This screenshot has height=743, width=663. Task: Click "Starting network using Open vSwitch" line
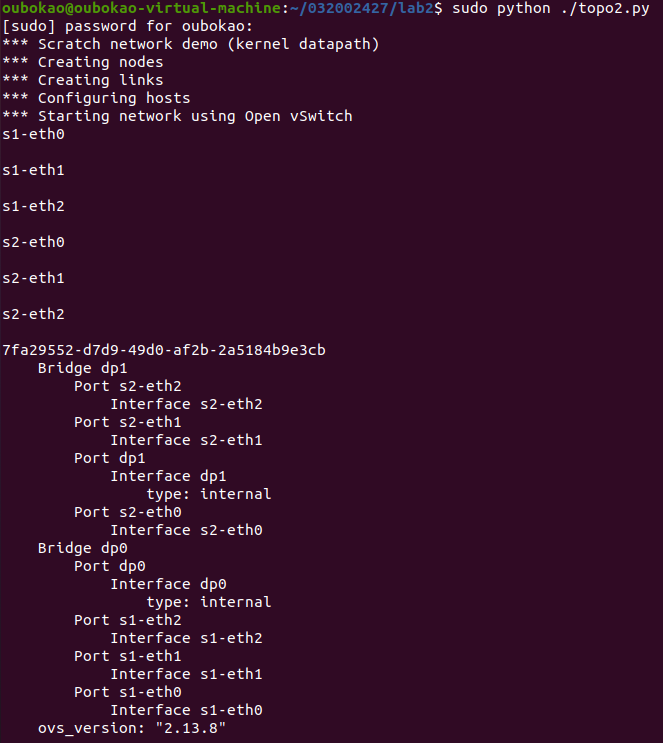(x=195, y=116)
